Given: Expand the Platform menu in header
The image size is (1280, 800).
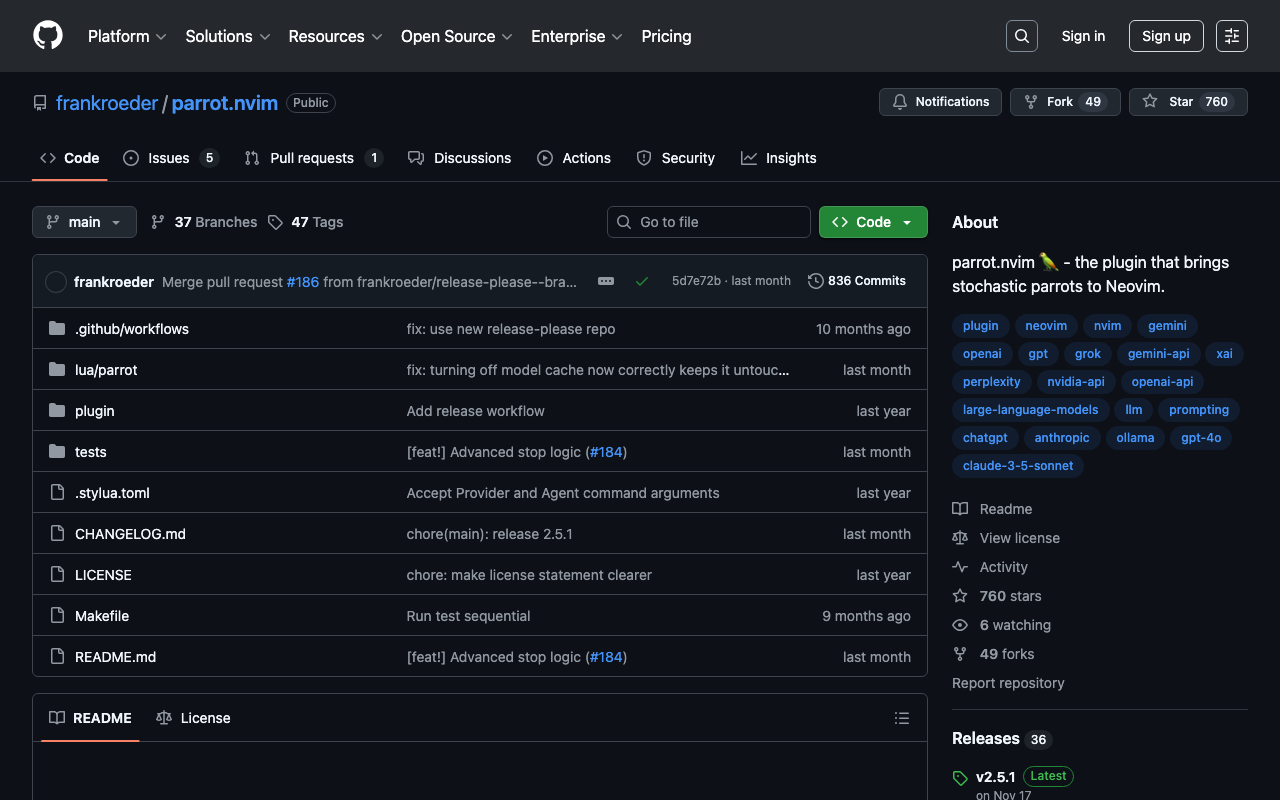Looking at the screenshot, I should click(127, 36).
